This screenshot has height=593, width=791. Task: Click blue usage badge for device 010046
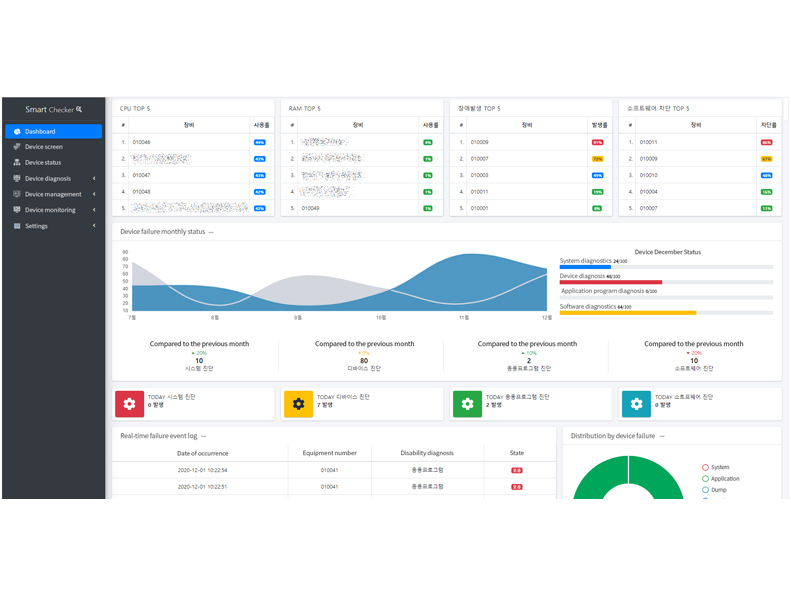260,143
